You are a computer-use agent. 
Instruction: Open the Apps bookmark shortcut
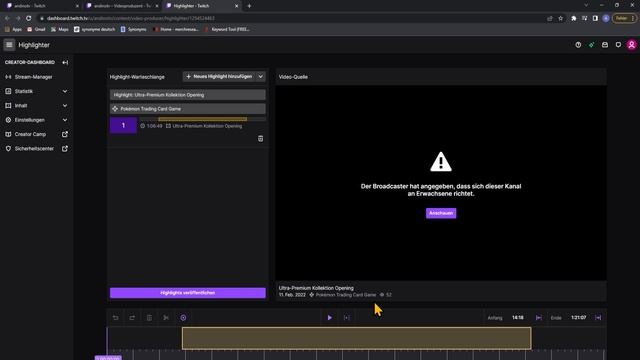click(x=13, y=29)
